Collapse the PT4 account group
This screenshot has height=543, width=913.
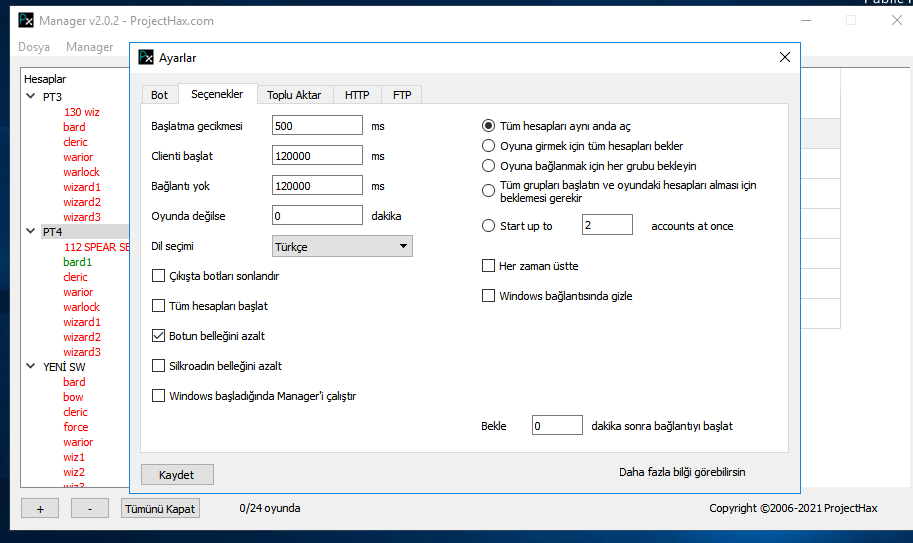pos(30,232)
